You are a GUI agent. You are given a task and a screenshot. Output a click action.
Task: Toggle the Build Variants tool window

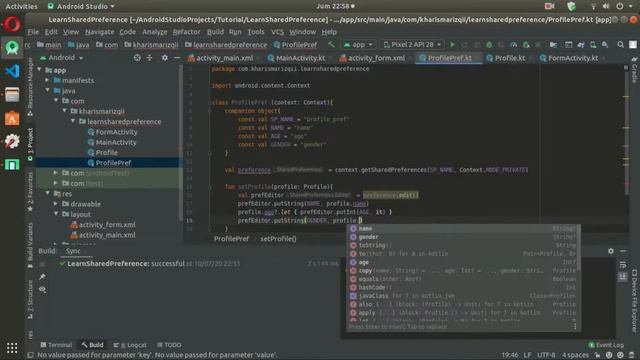[x=30, y=245]
